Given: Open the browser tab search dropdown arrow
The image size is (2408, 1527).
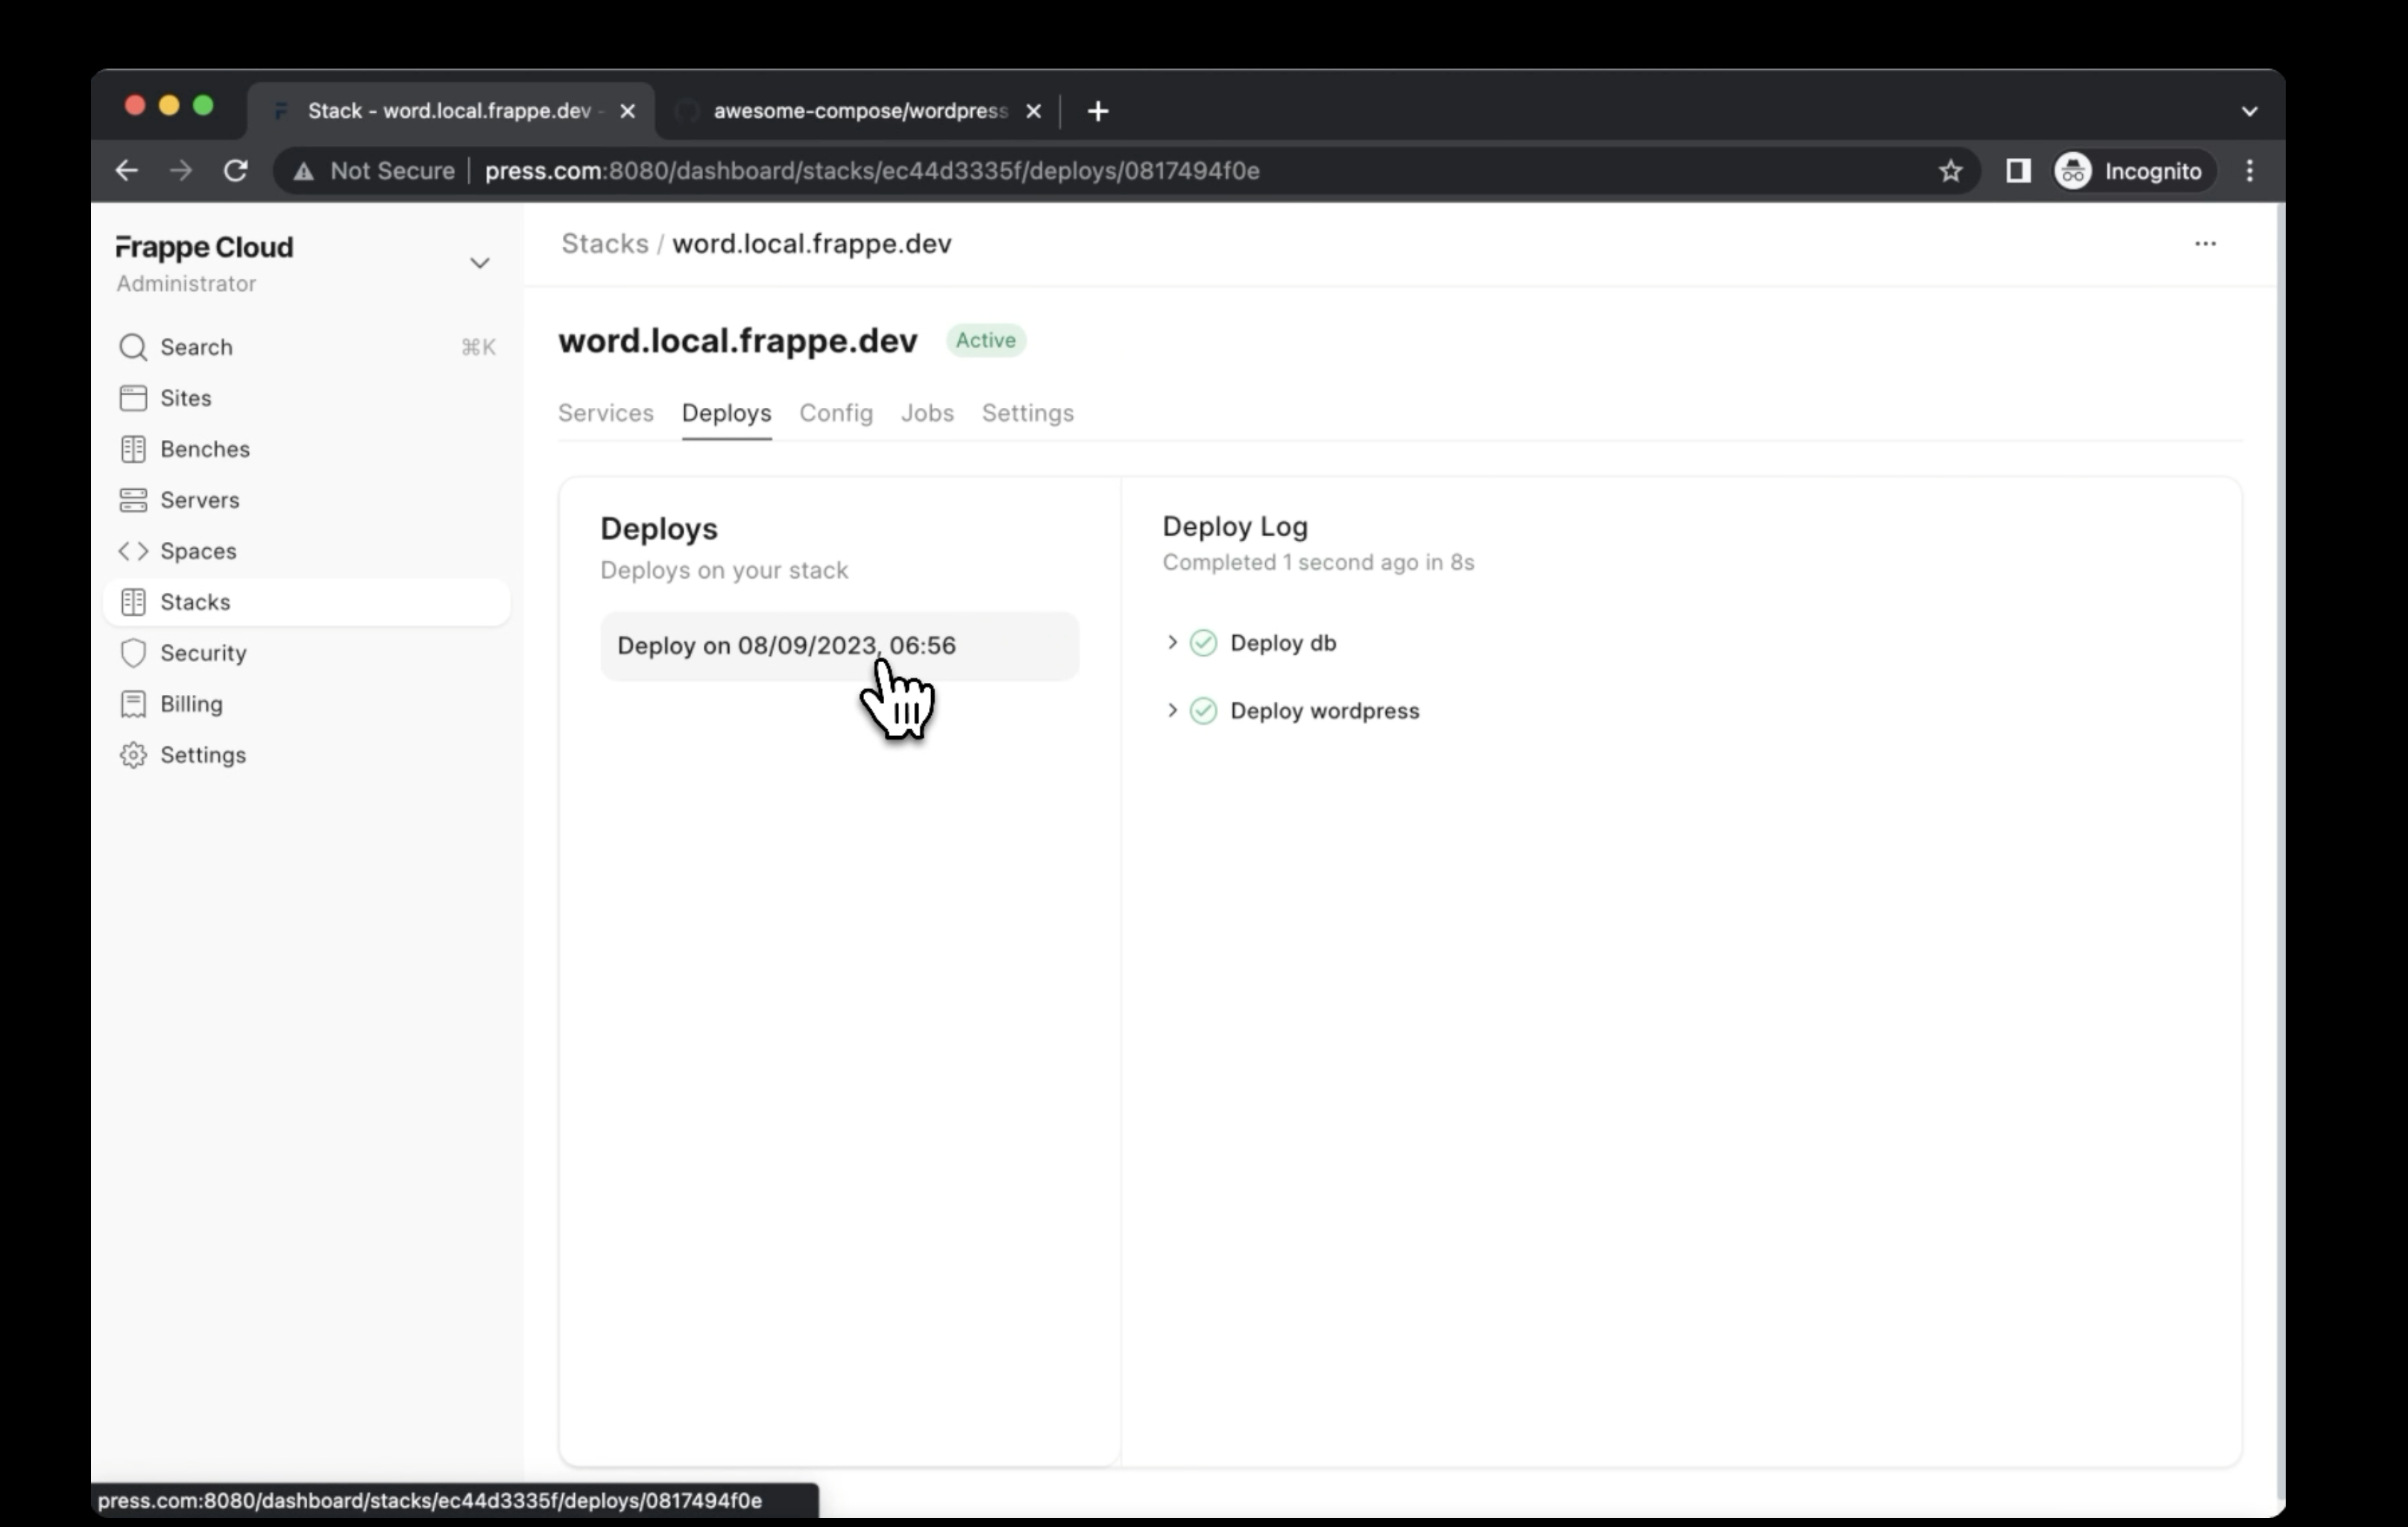Looking at the screenshot, I should [x=2249, y=111].
